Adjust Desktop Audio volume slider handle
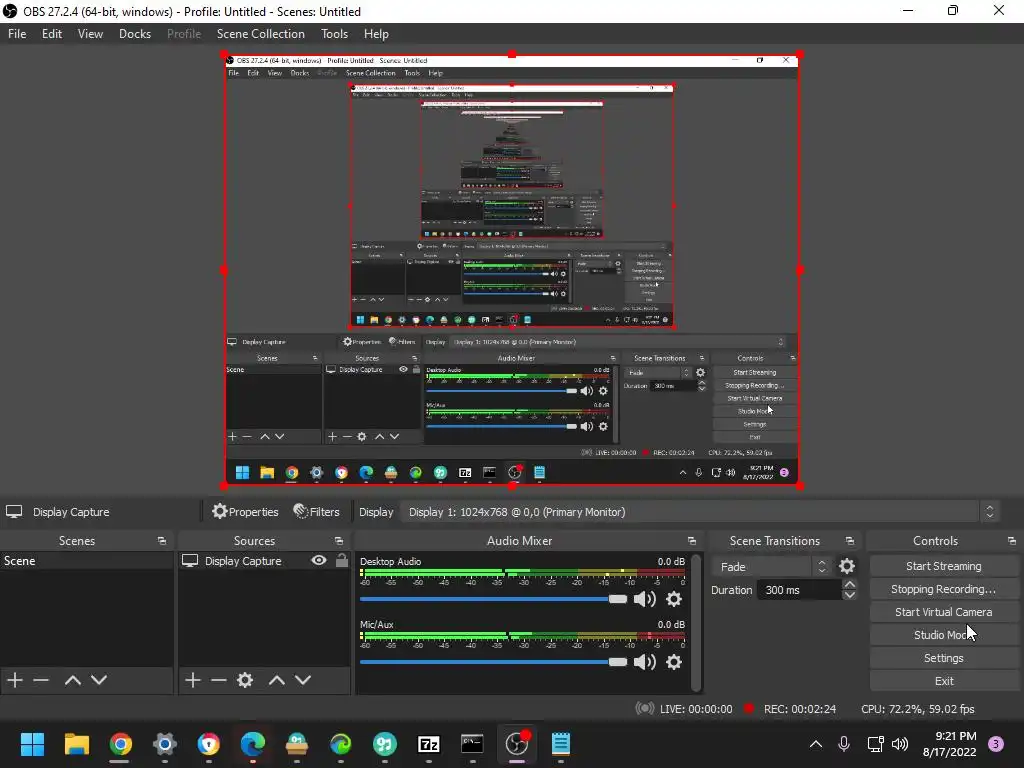 [617, 599]
